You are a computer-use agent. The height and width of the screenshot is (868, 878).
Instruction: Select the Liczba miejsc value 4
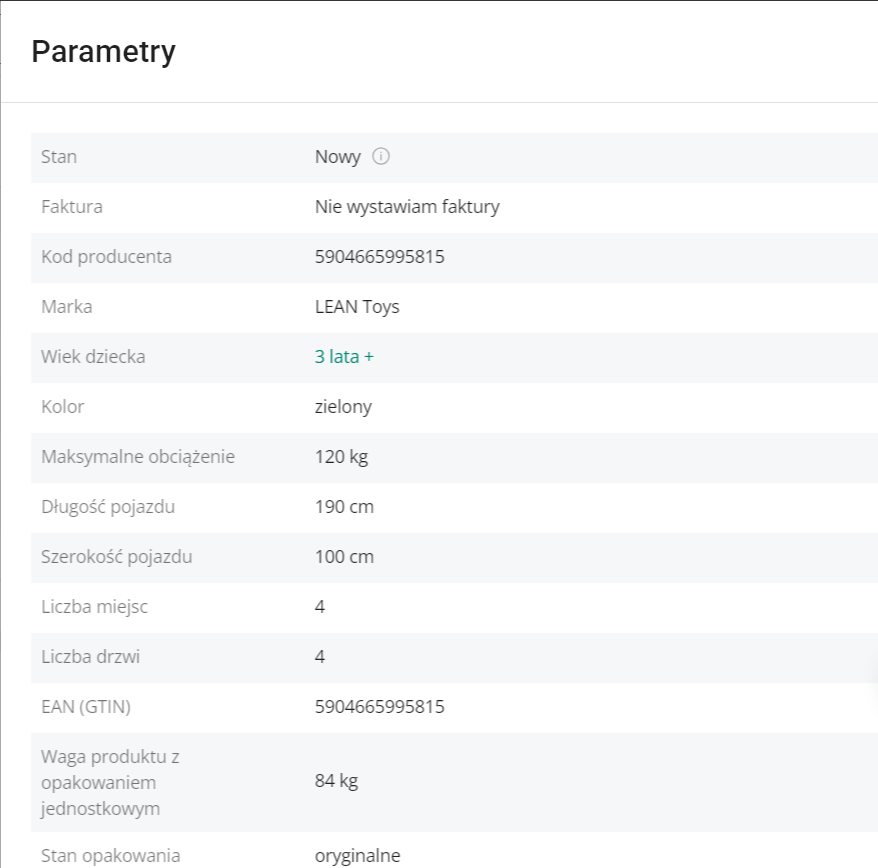pyautogui.click(x=320, y=606)
